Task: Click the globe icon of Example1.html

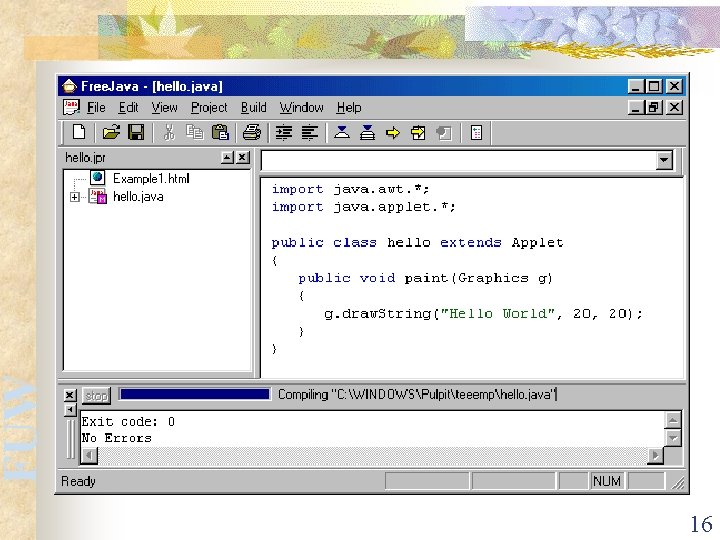Action: (x=97, y=177)
